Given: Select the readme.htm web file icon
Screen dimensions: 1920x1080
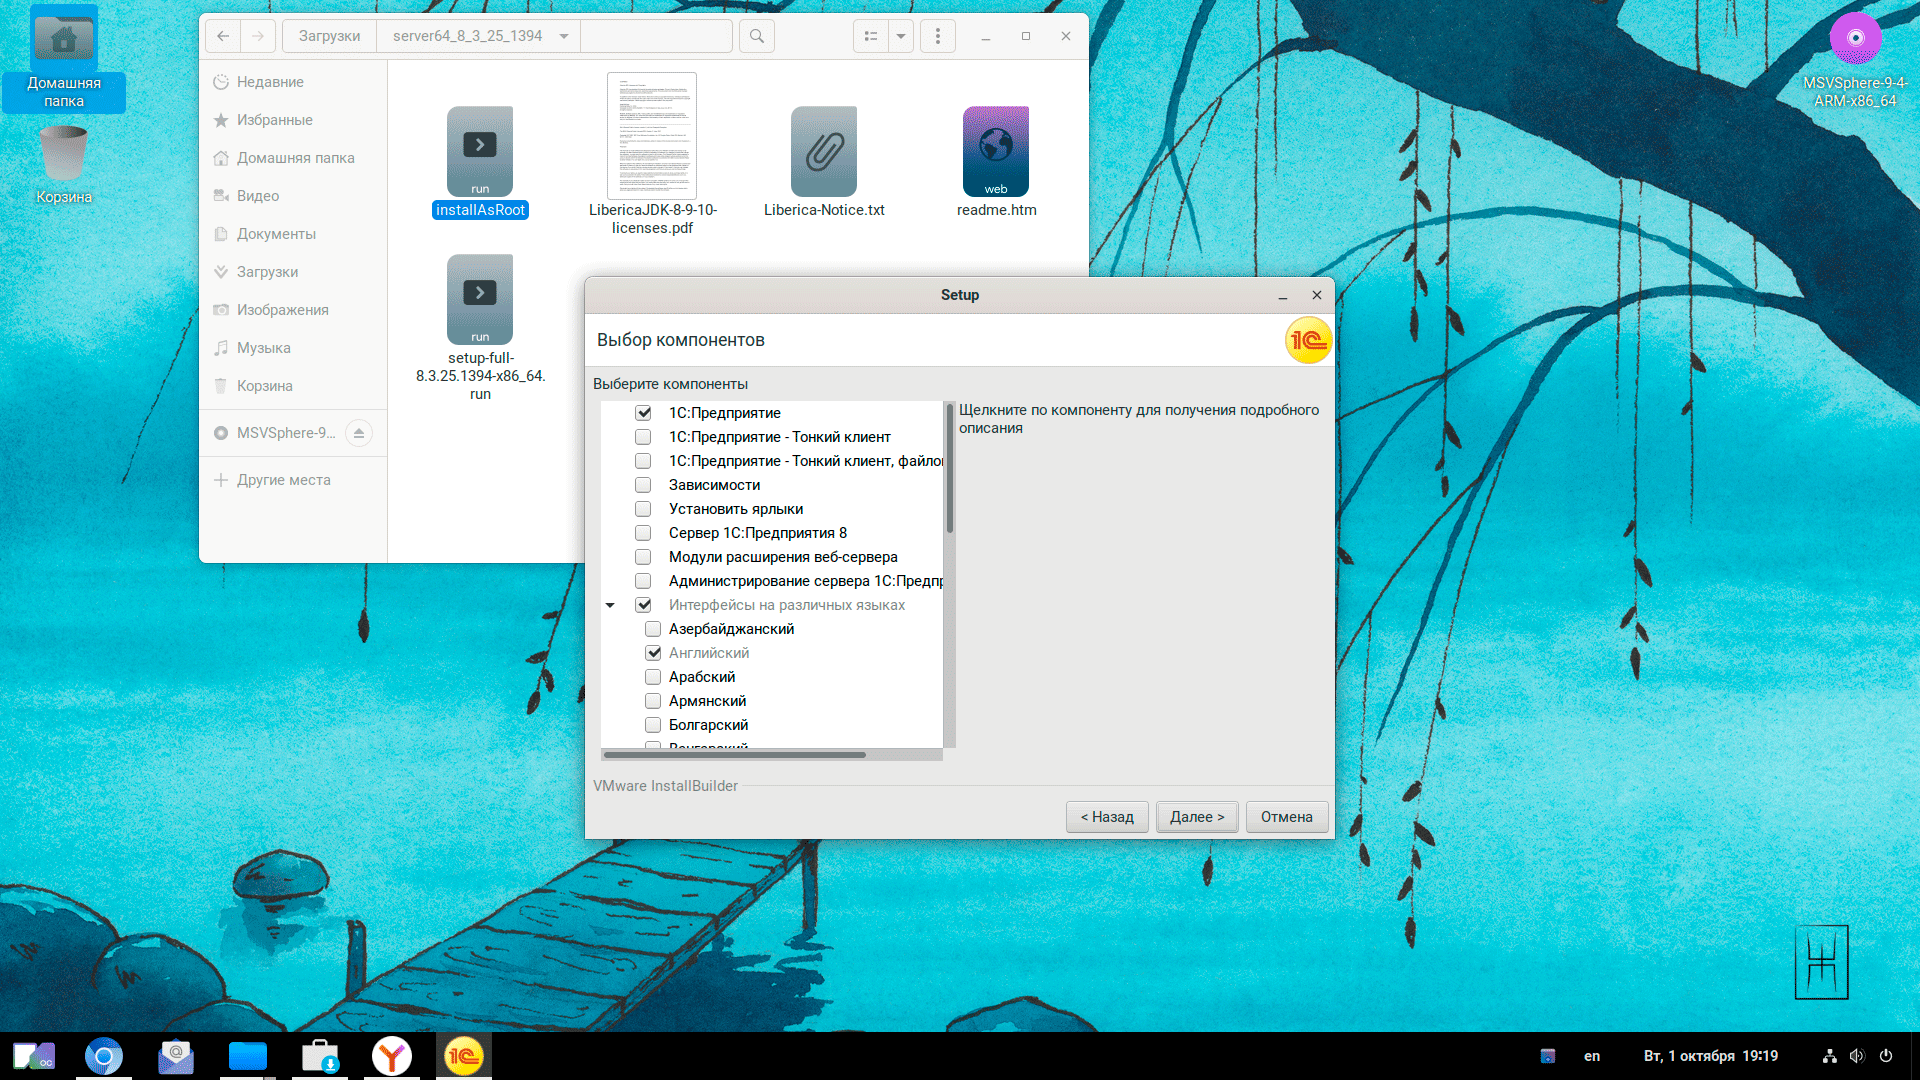Looking at the screenshot, I should [x=995, y=152].
